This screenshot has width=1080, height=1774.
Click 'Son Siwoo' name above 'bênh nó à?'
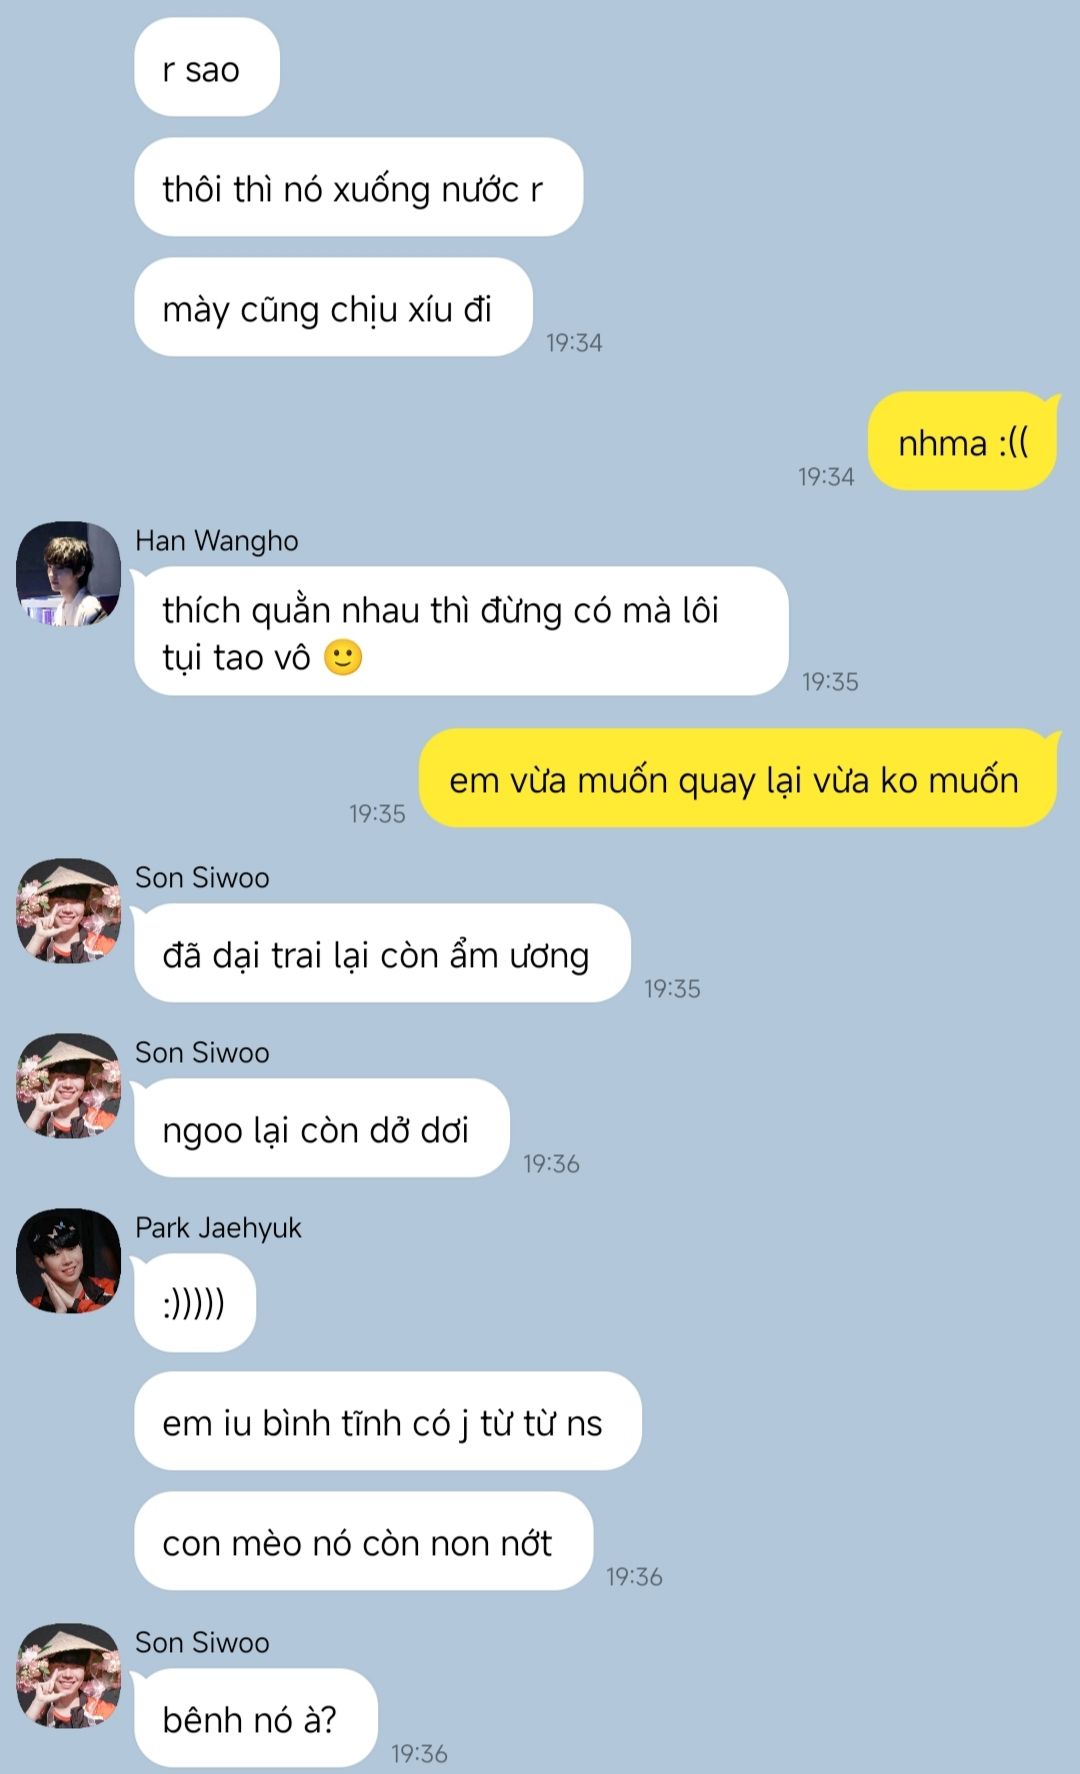[202, 1643]
